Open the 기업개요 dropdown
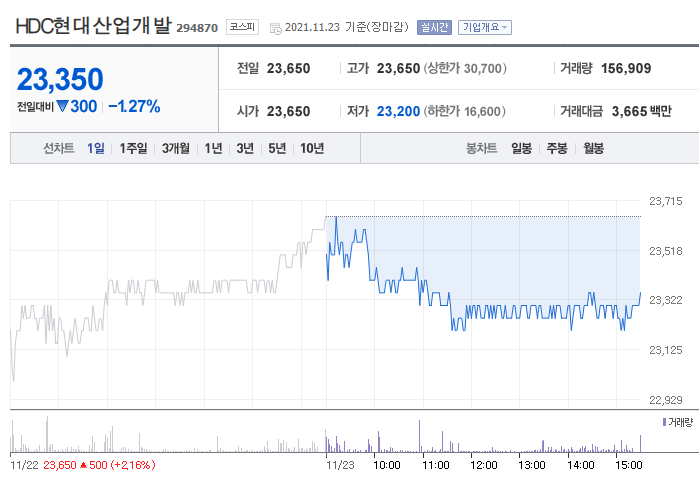This screenshot has height=488, width=699. pos(485,28)
